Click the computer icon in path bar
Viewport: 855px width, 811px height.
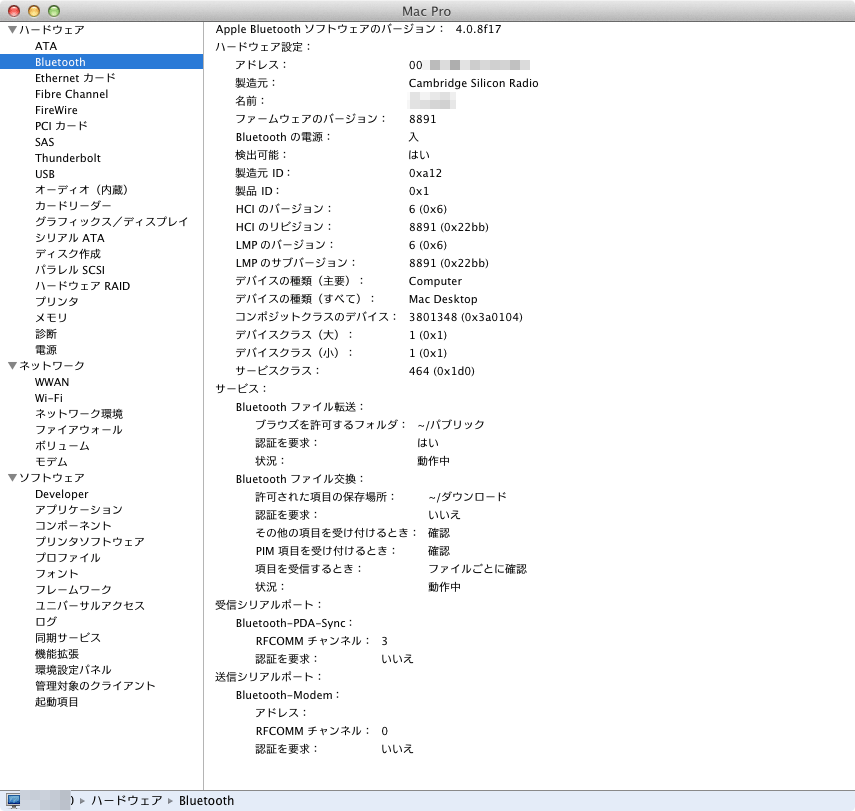tap(13, 801)
